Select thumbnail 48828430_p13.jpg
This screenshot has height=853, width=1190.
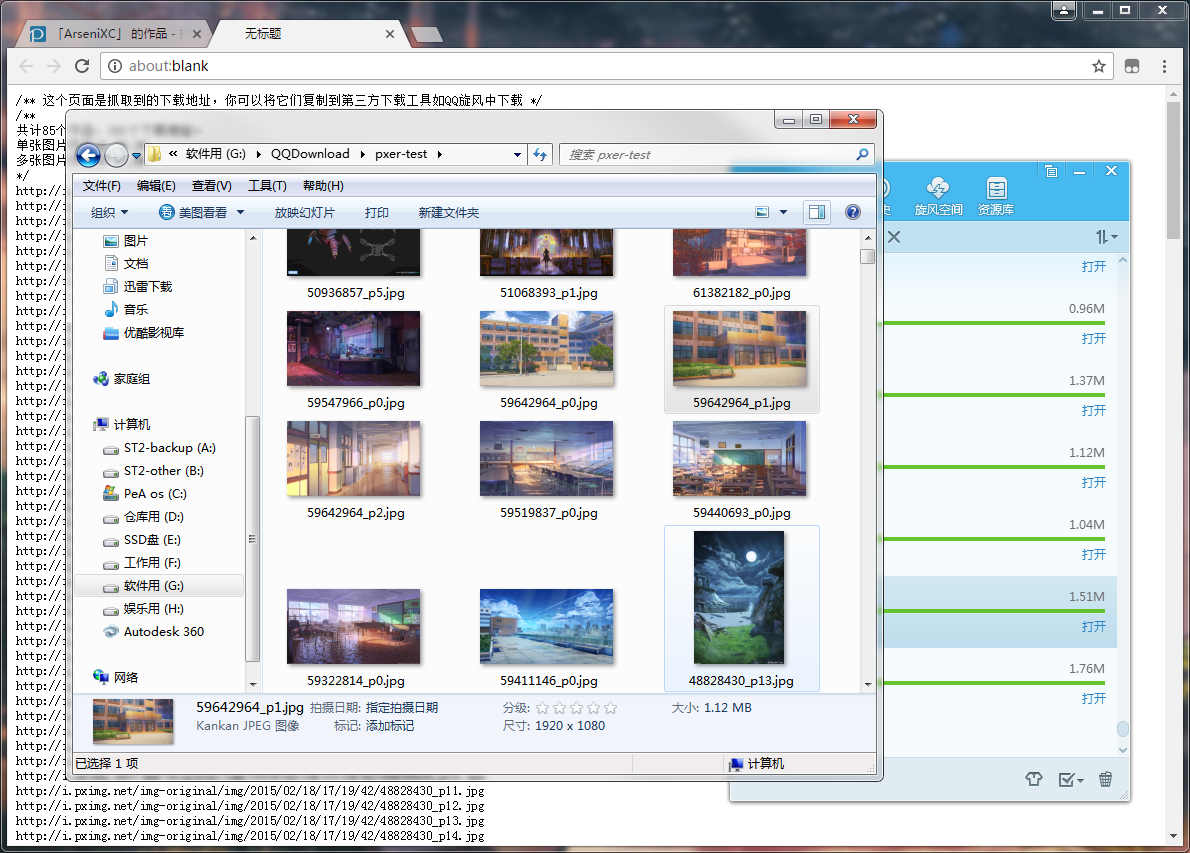pos(741,609)
